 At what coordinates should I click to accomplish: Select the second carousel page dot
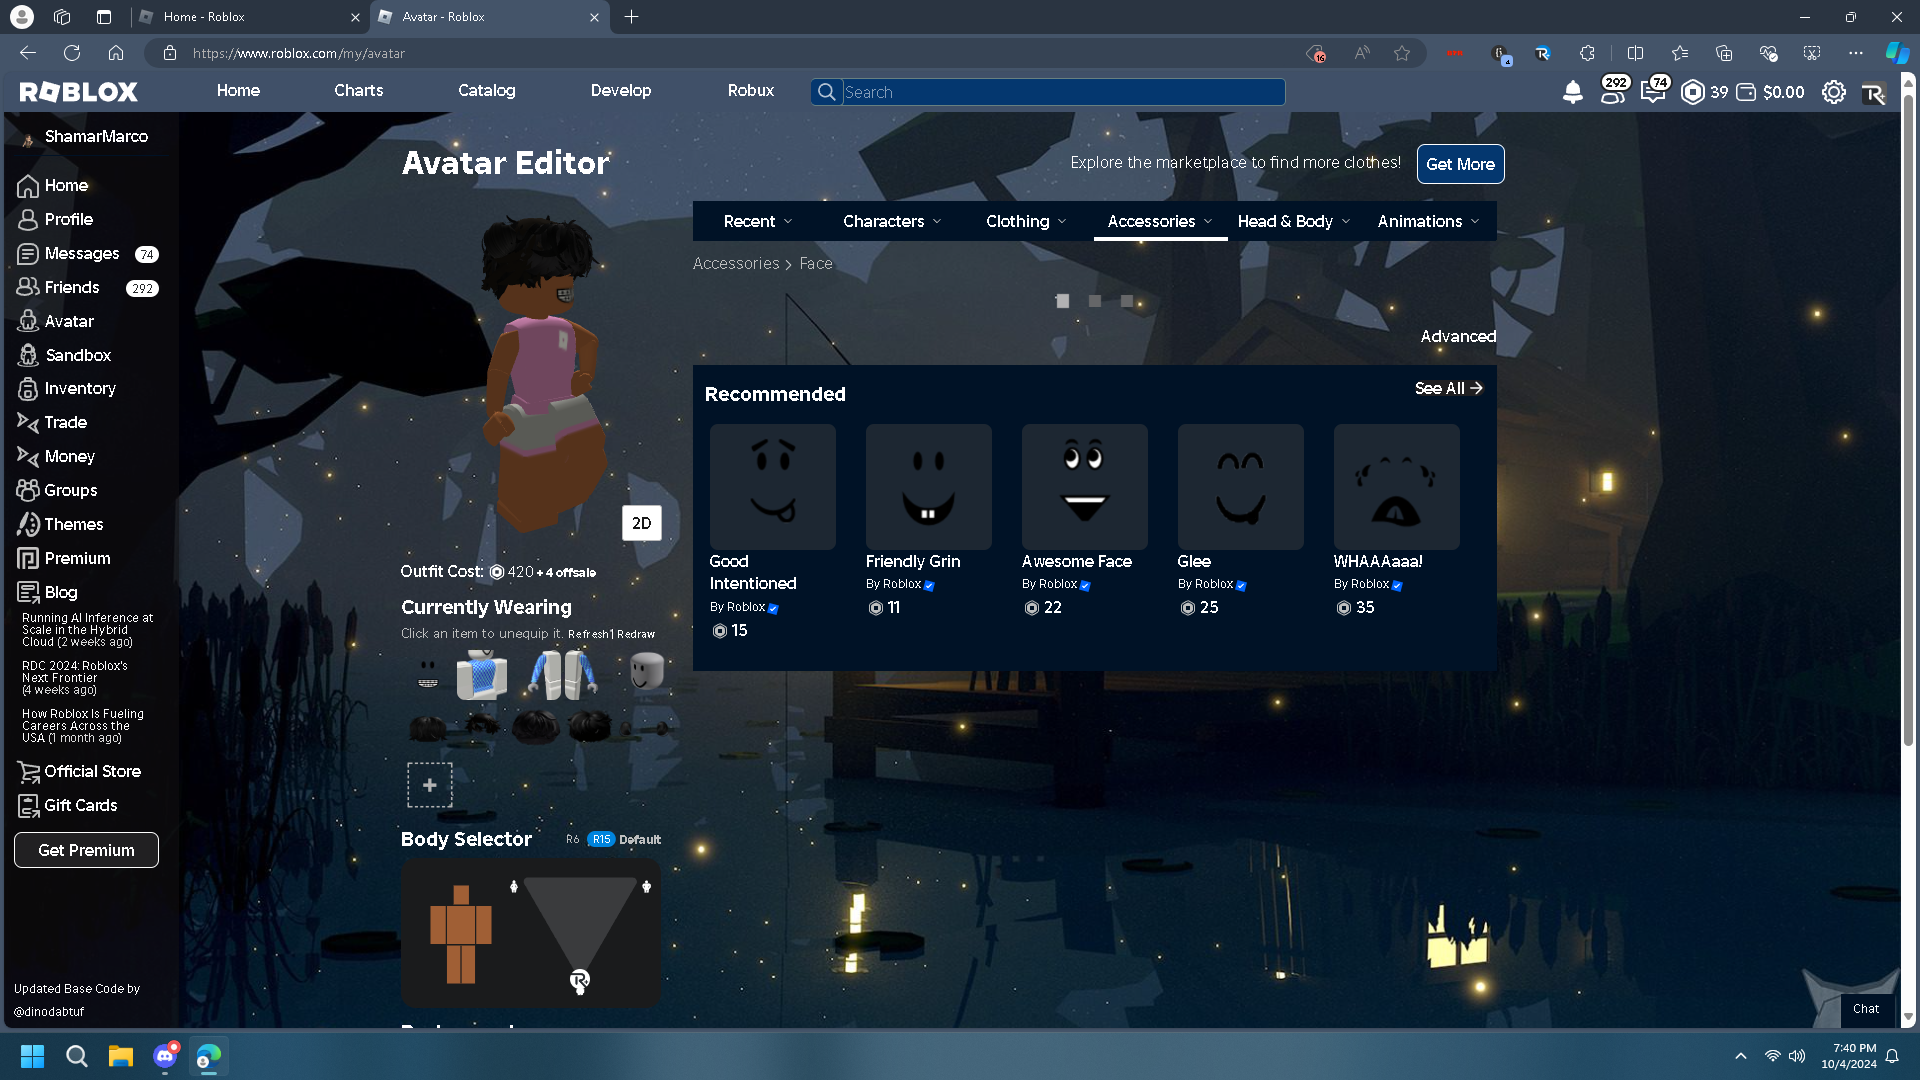point(1095,301)
